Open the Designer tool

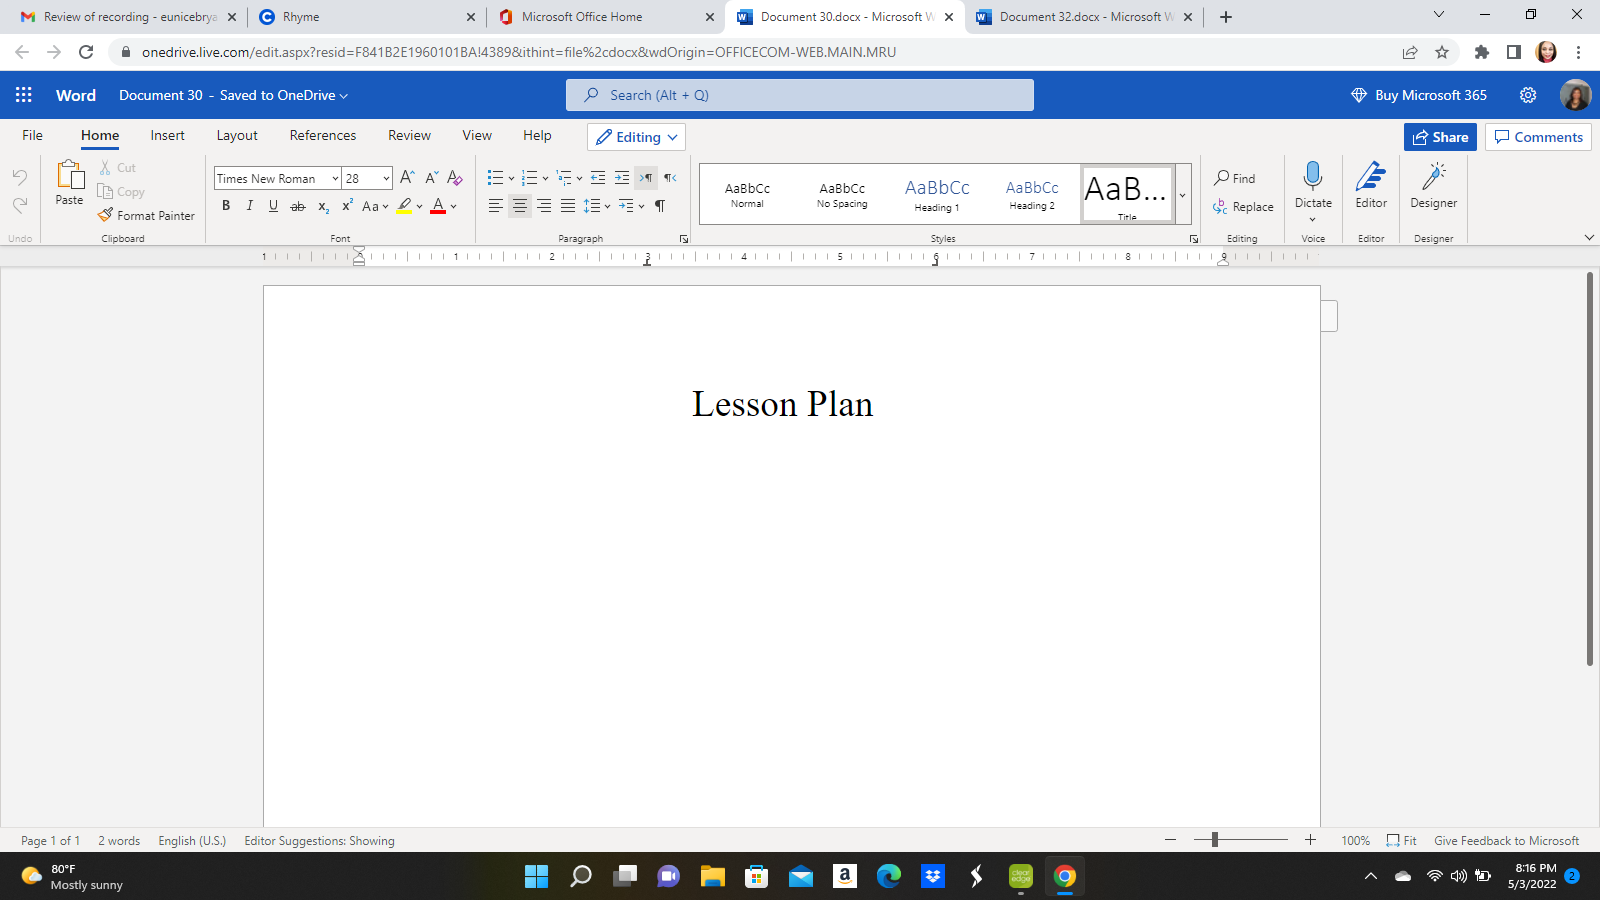click(1434, 185)
